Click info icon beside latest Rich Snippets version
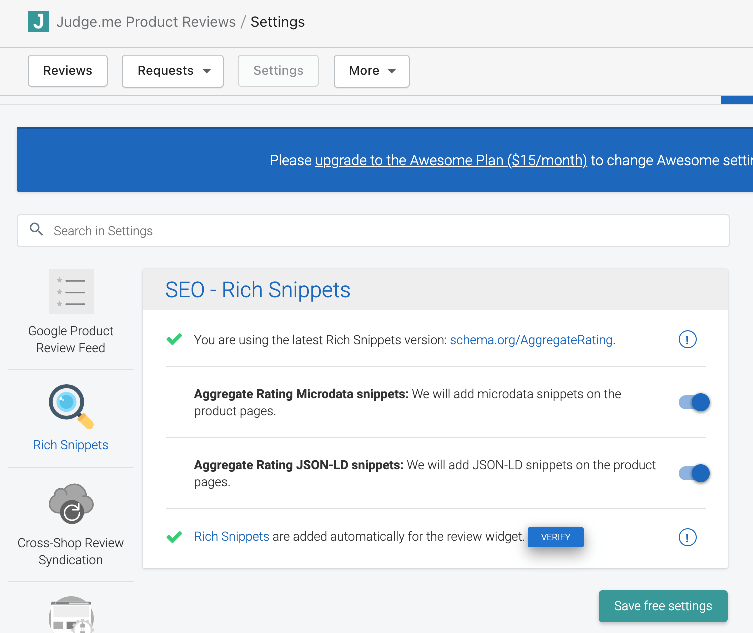The width and height of the screenshot is (753, 633). [x=687, y=340]
